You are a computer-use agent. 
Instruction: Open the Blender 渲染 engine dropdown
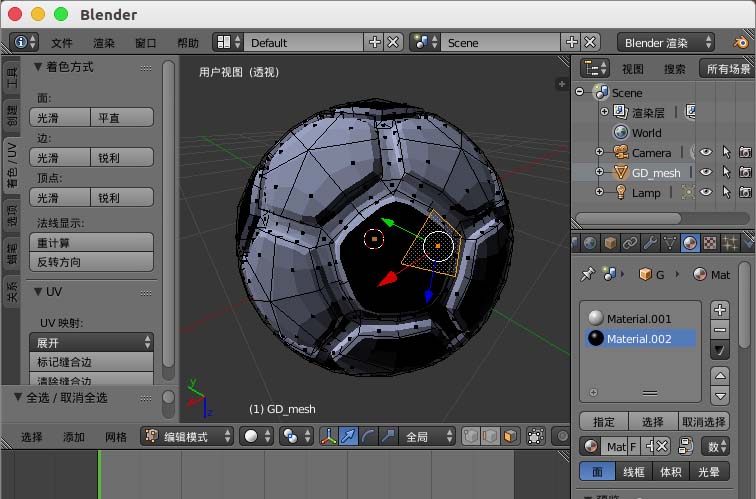click(666, 43)
